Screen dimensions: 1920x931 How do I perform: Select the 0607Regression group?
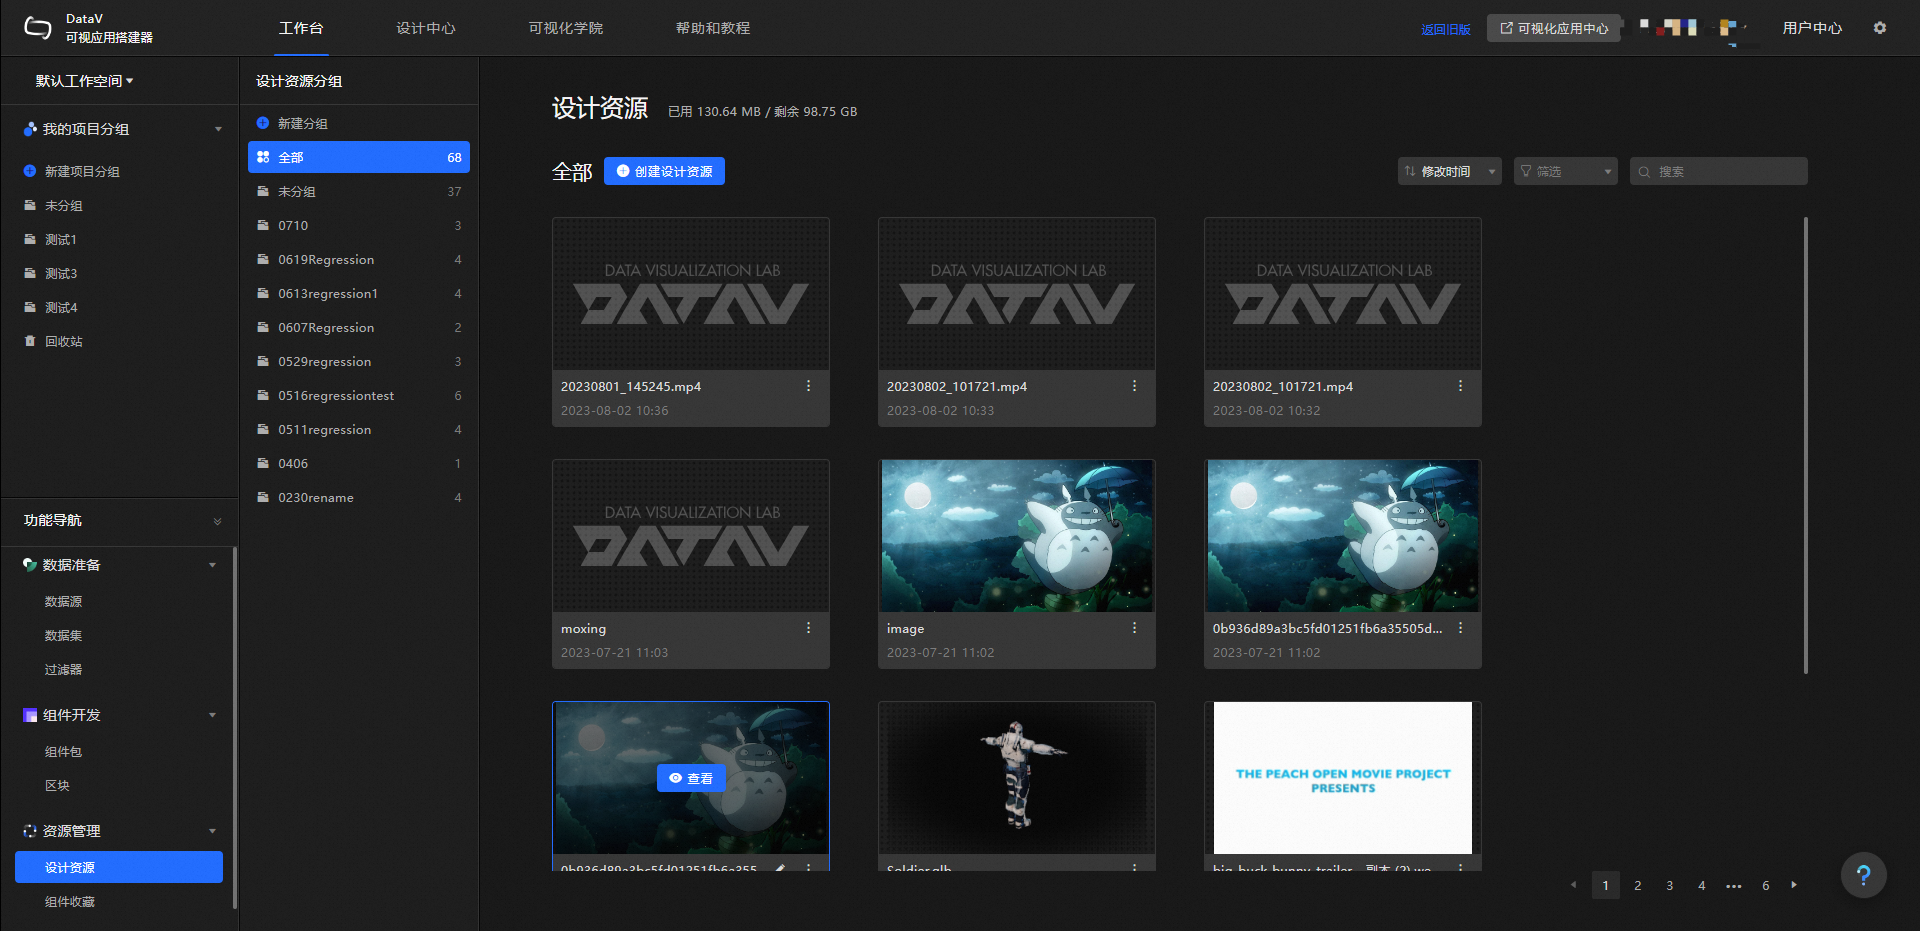click(x=359, y=327)
